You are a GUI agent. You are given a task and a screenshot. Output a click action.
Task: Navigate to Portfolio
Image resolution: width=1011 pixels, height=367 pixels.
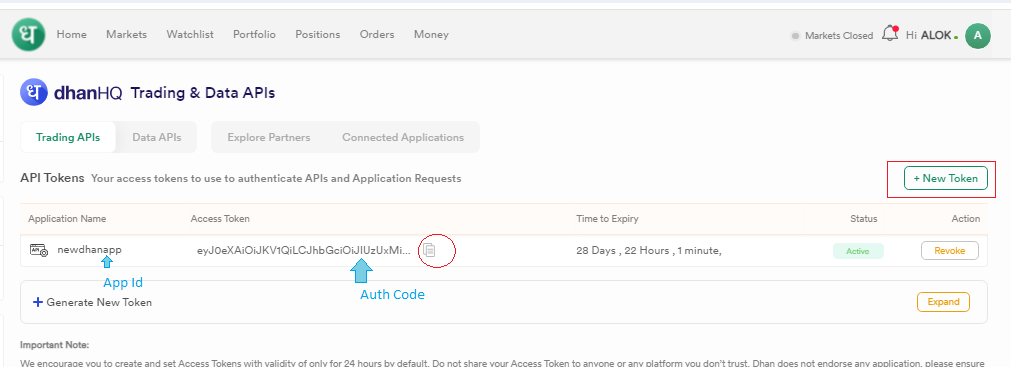point(254,35)
